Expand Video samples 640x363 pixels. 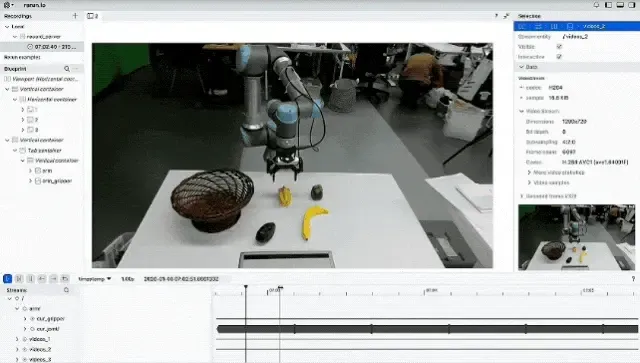pos(529,183)
